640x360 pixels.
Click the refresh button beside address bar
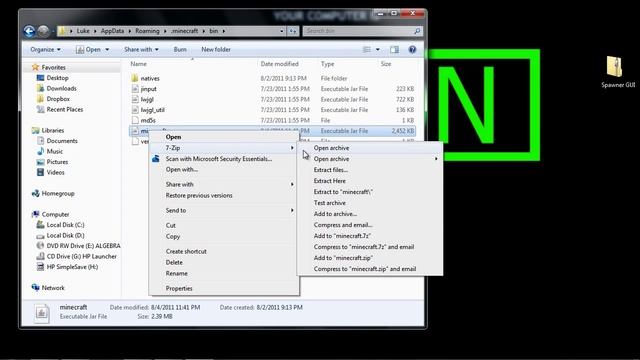pos(293,31)
